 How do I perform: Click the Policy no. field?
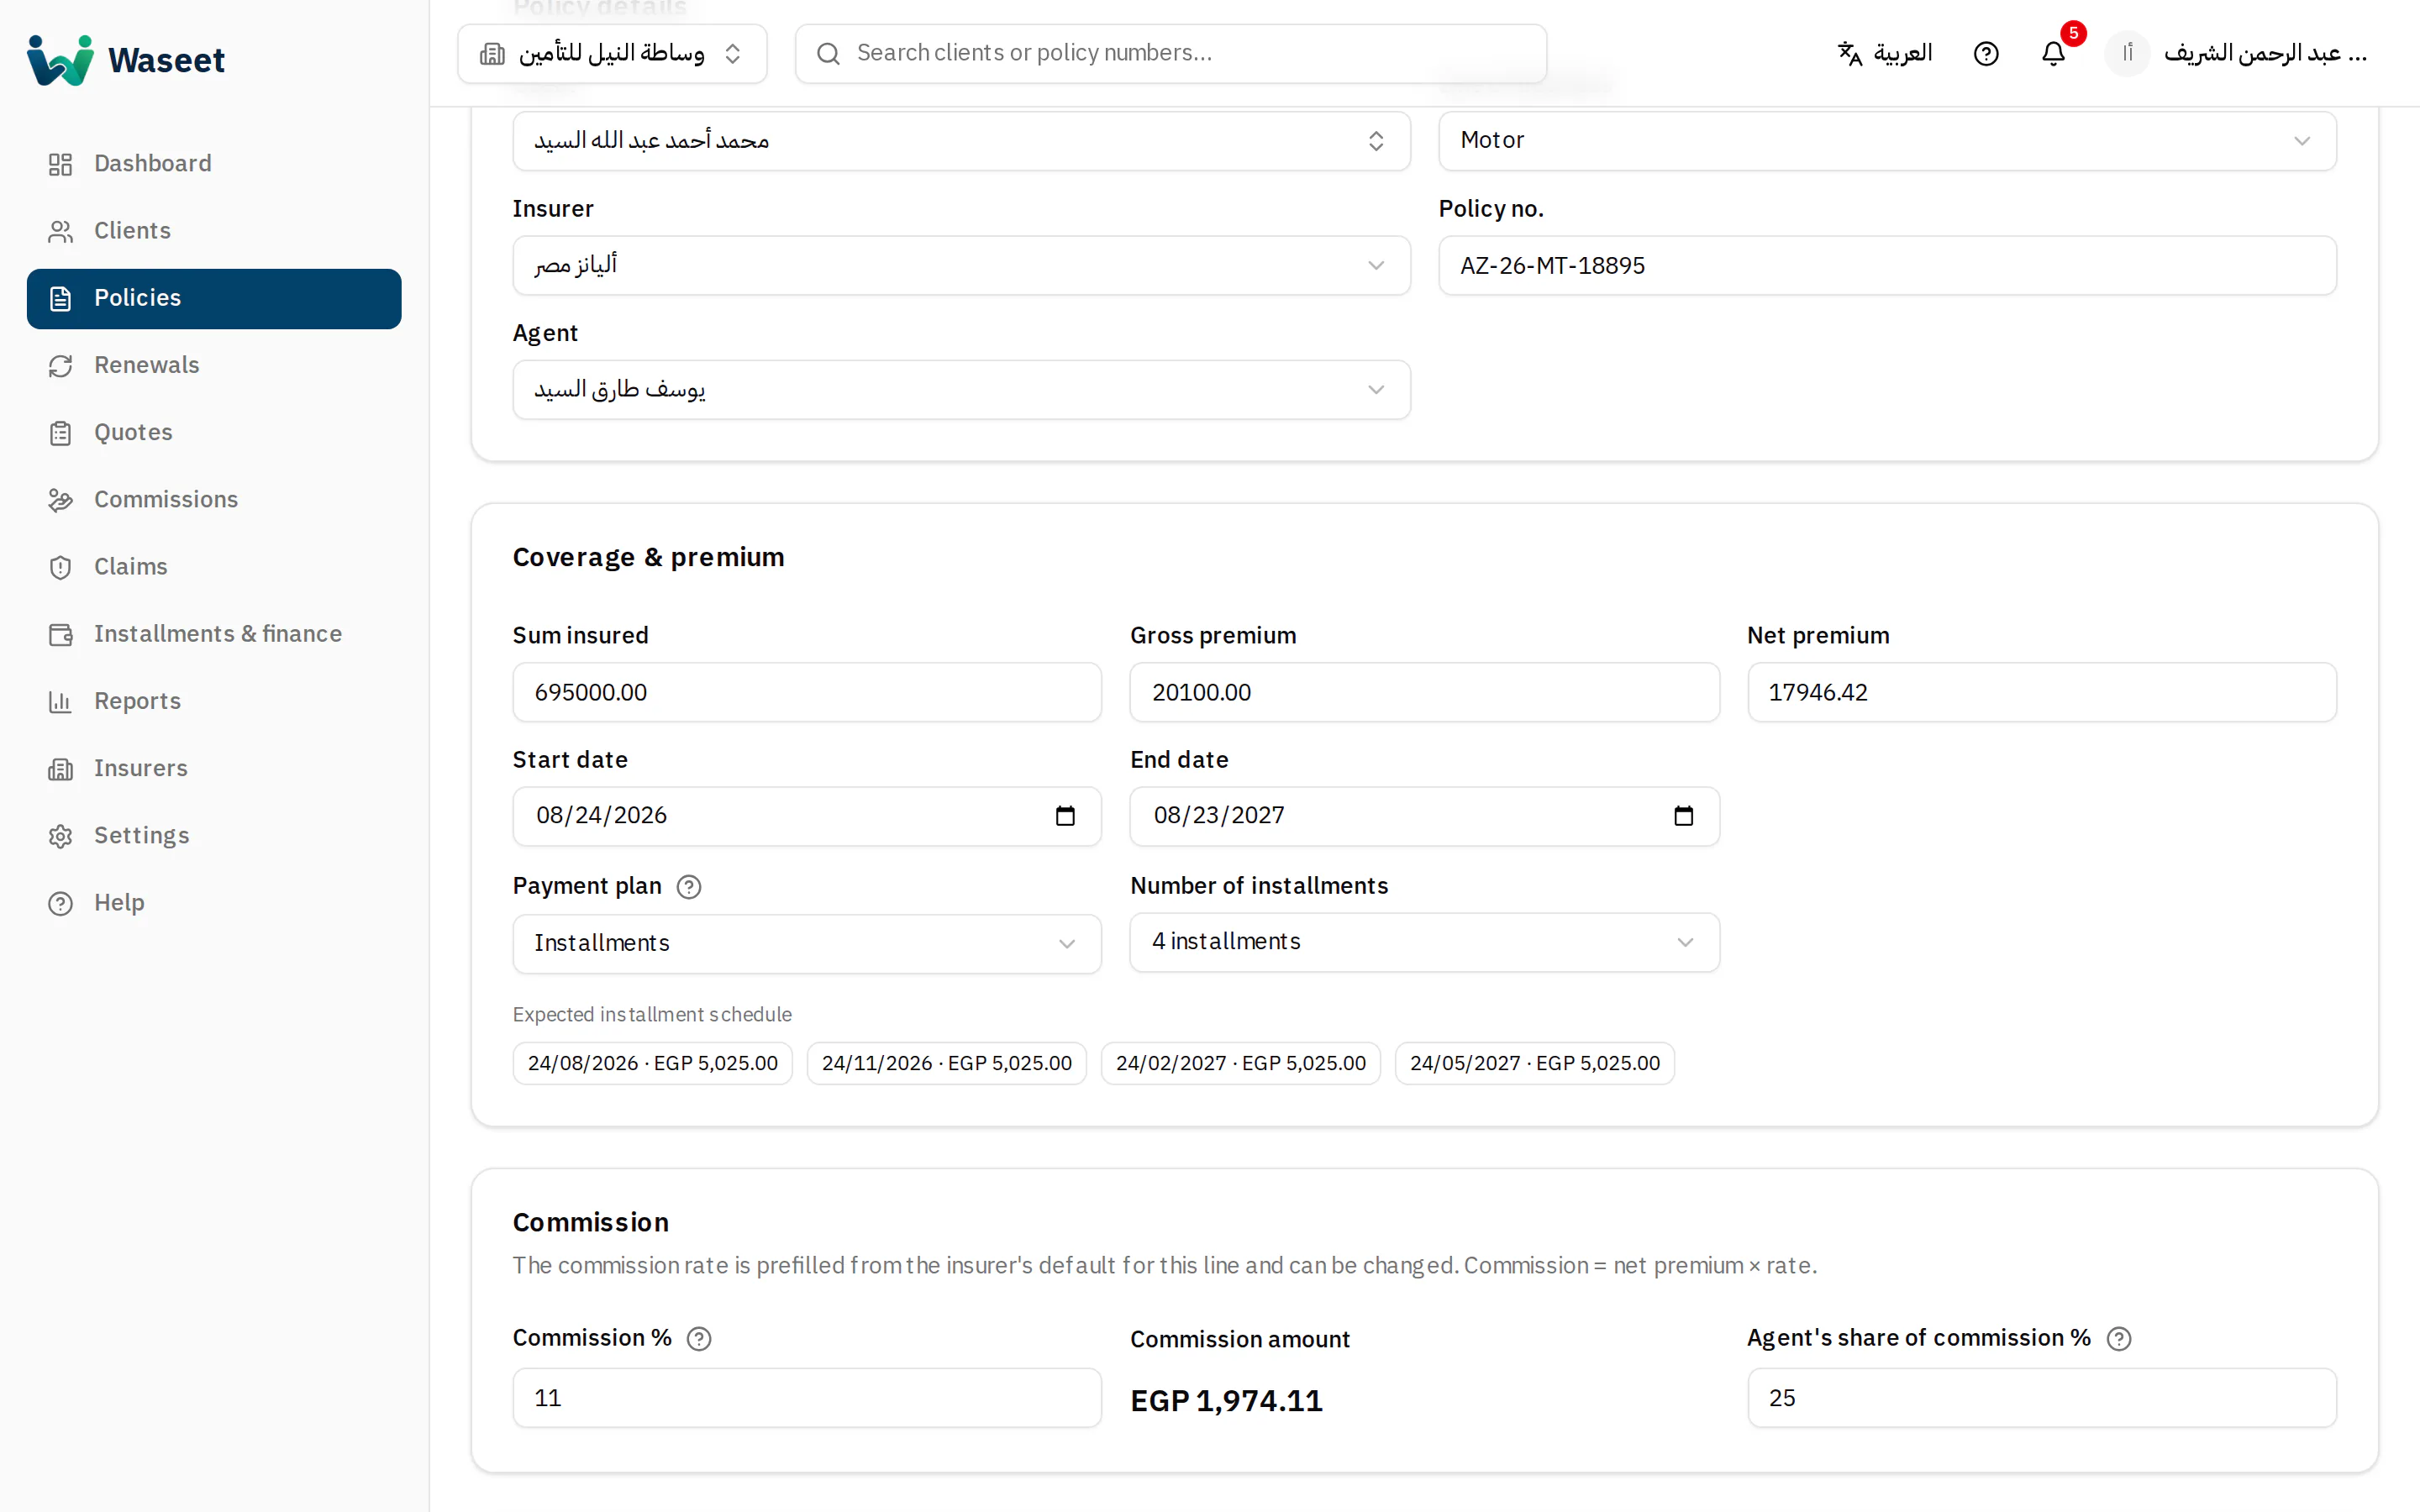[x=1887, y=265]
